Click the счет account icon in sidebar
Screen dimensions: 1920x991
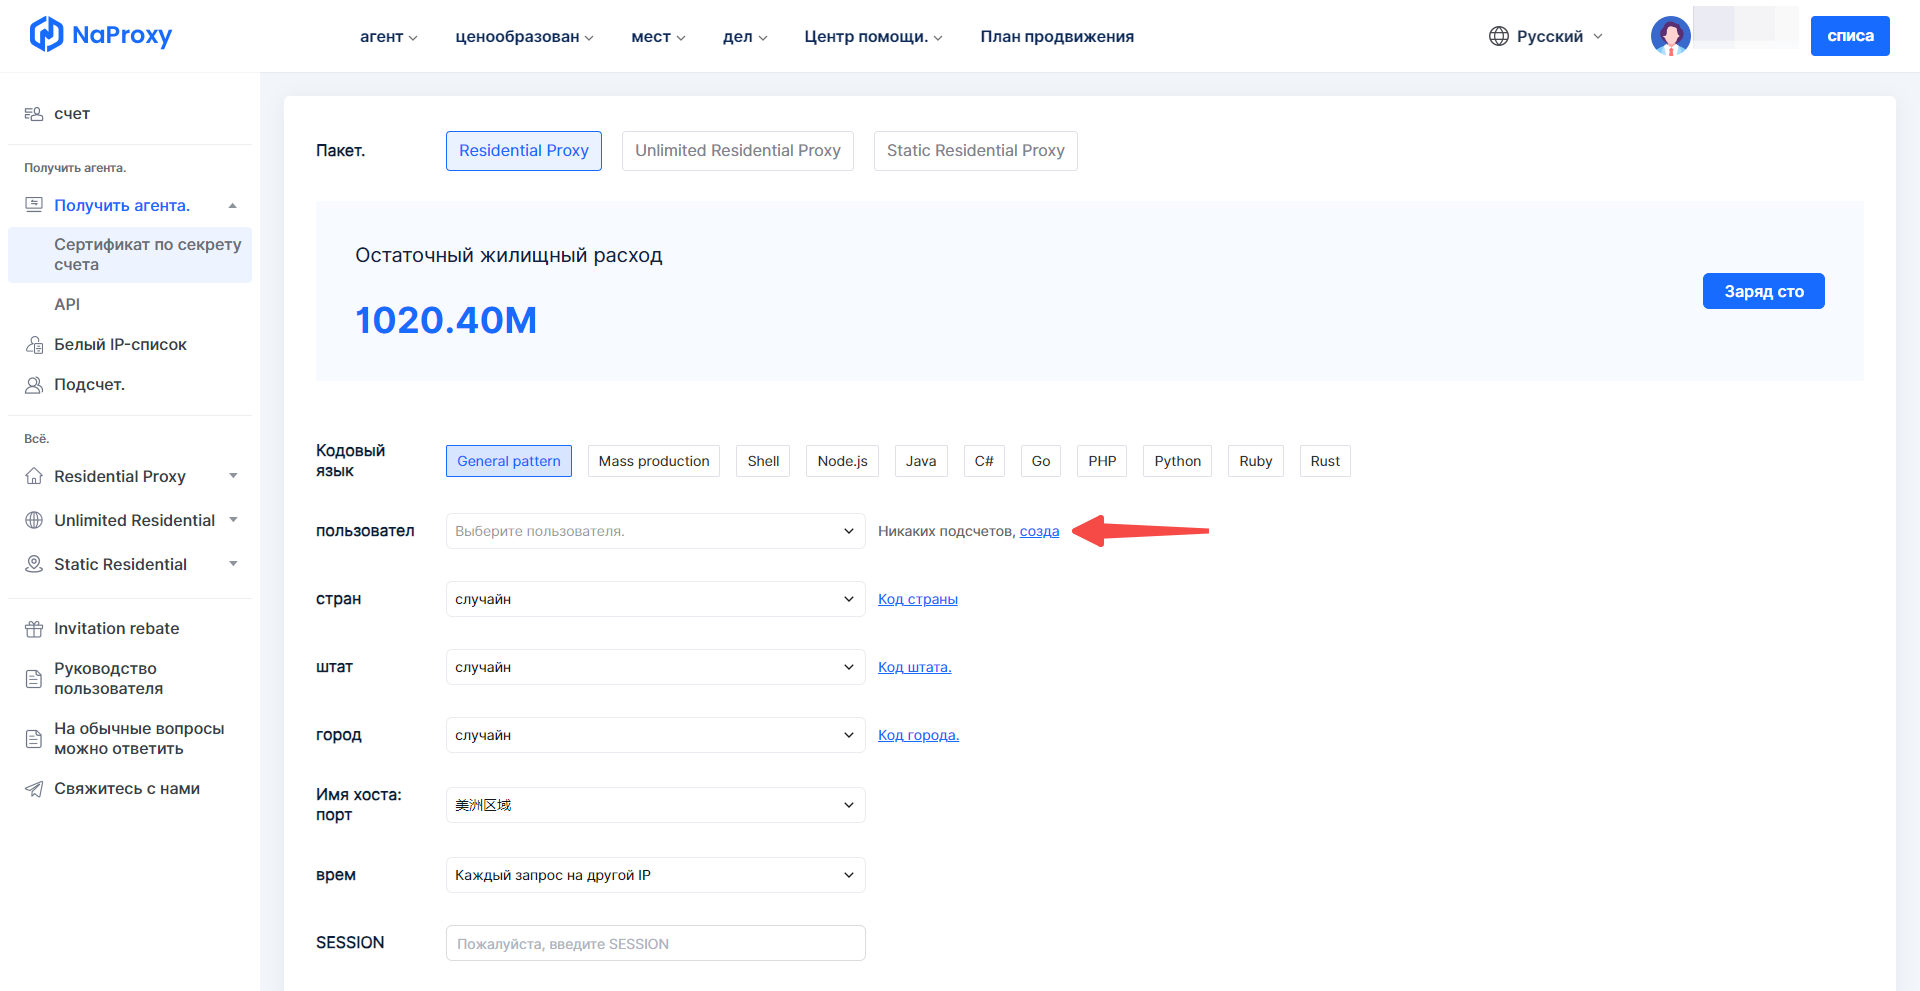[34, 114]
